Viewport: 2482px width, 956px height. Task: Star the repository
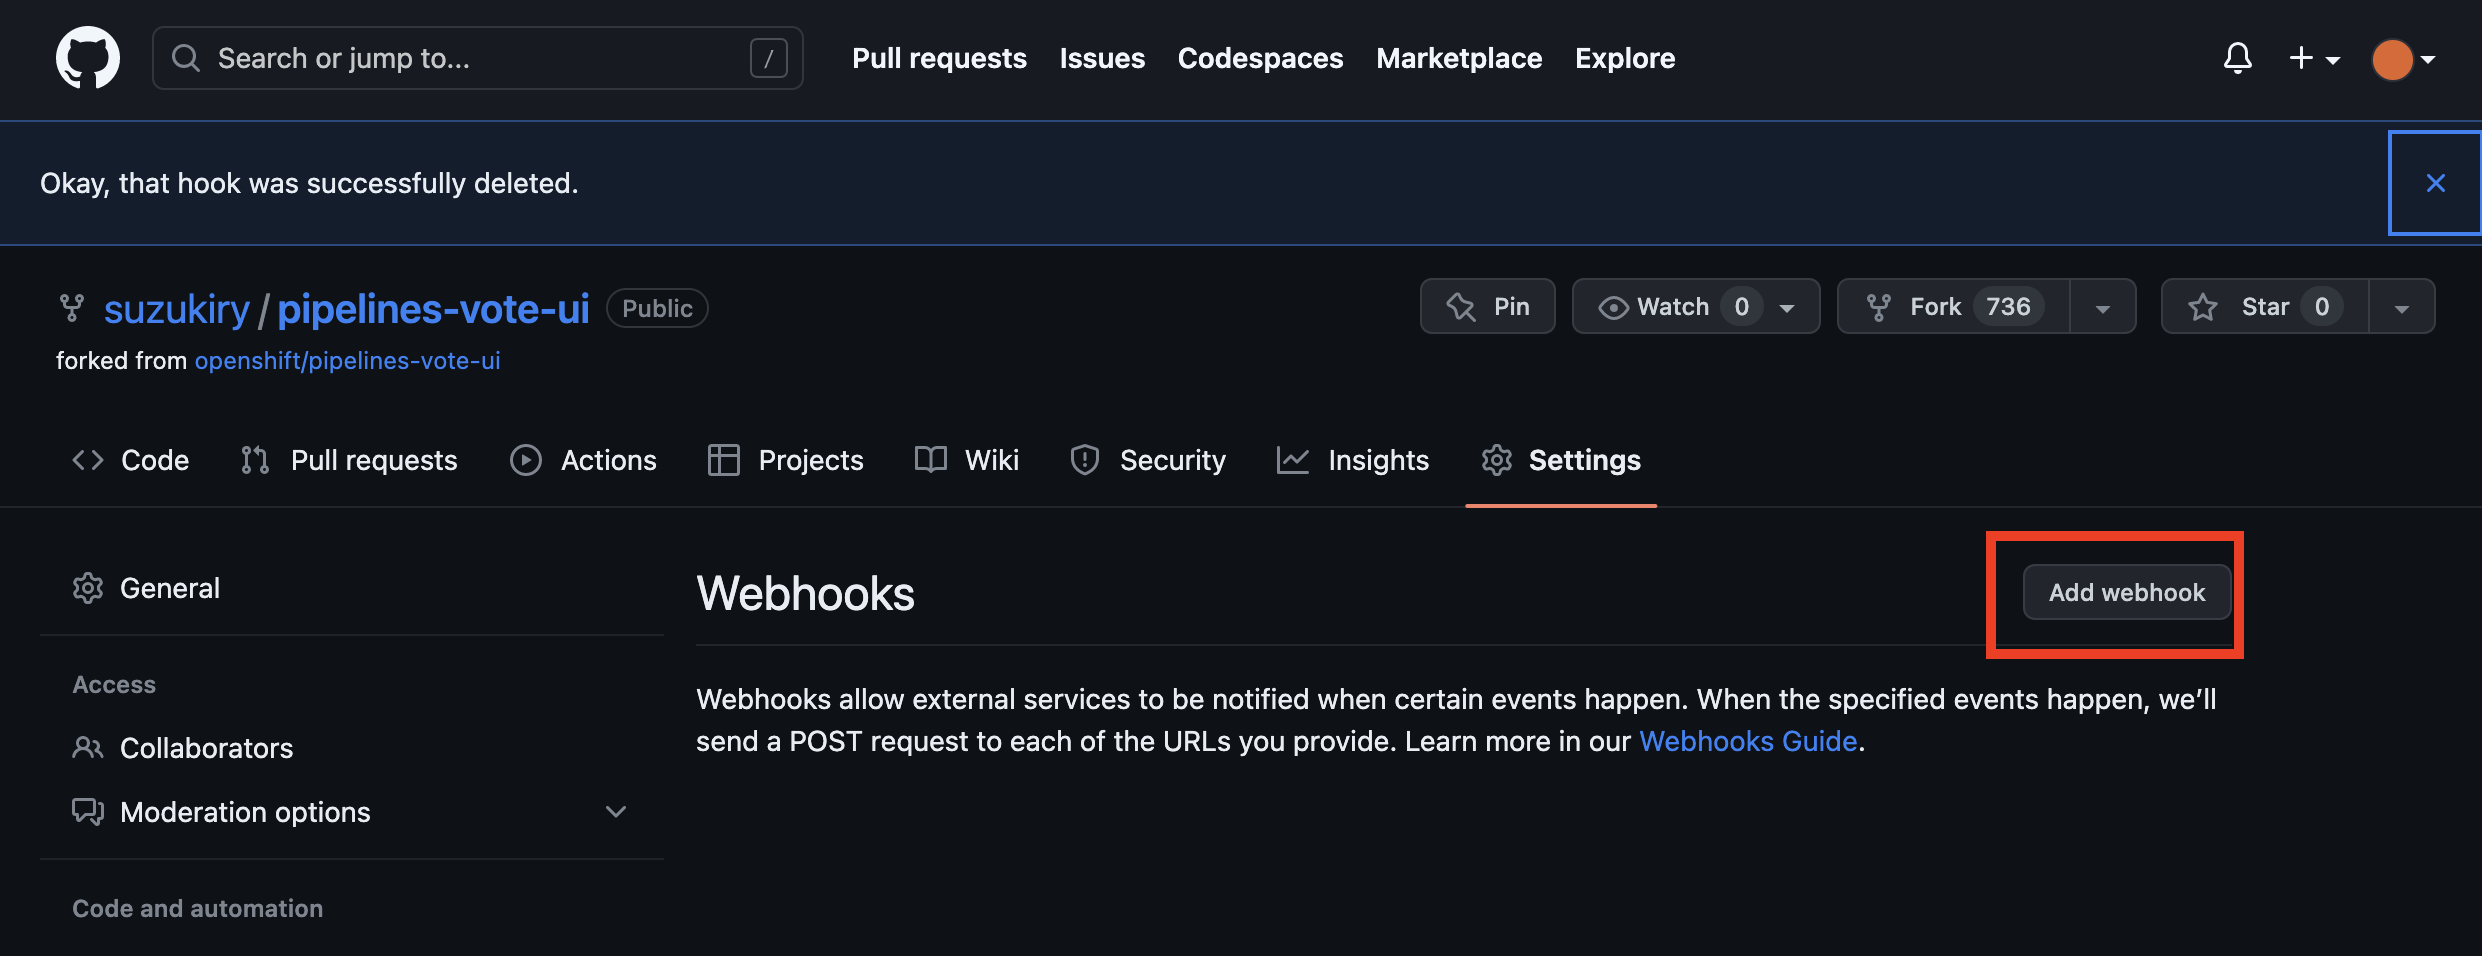point(2265,306)
